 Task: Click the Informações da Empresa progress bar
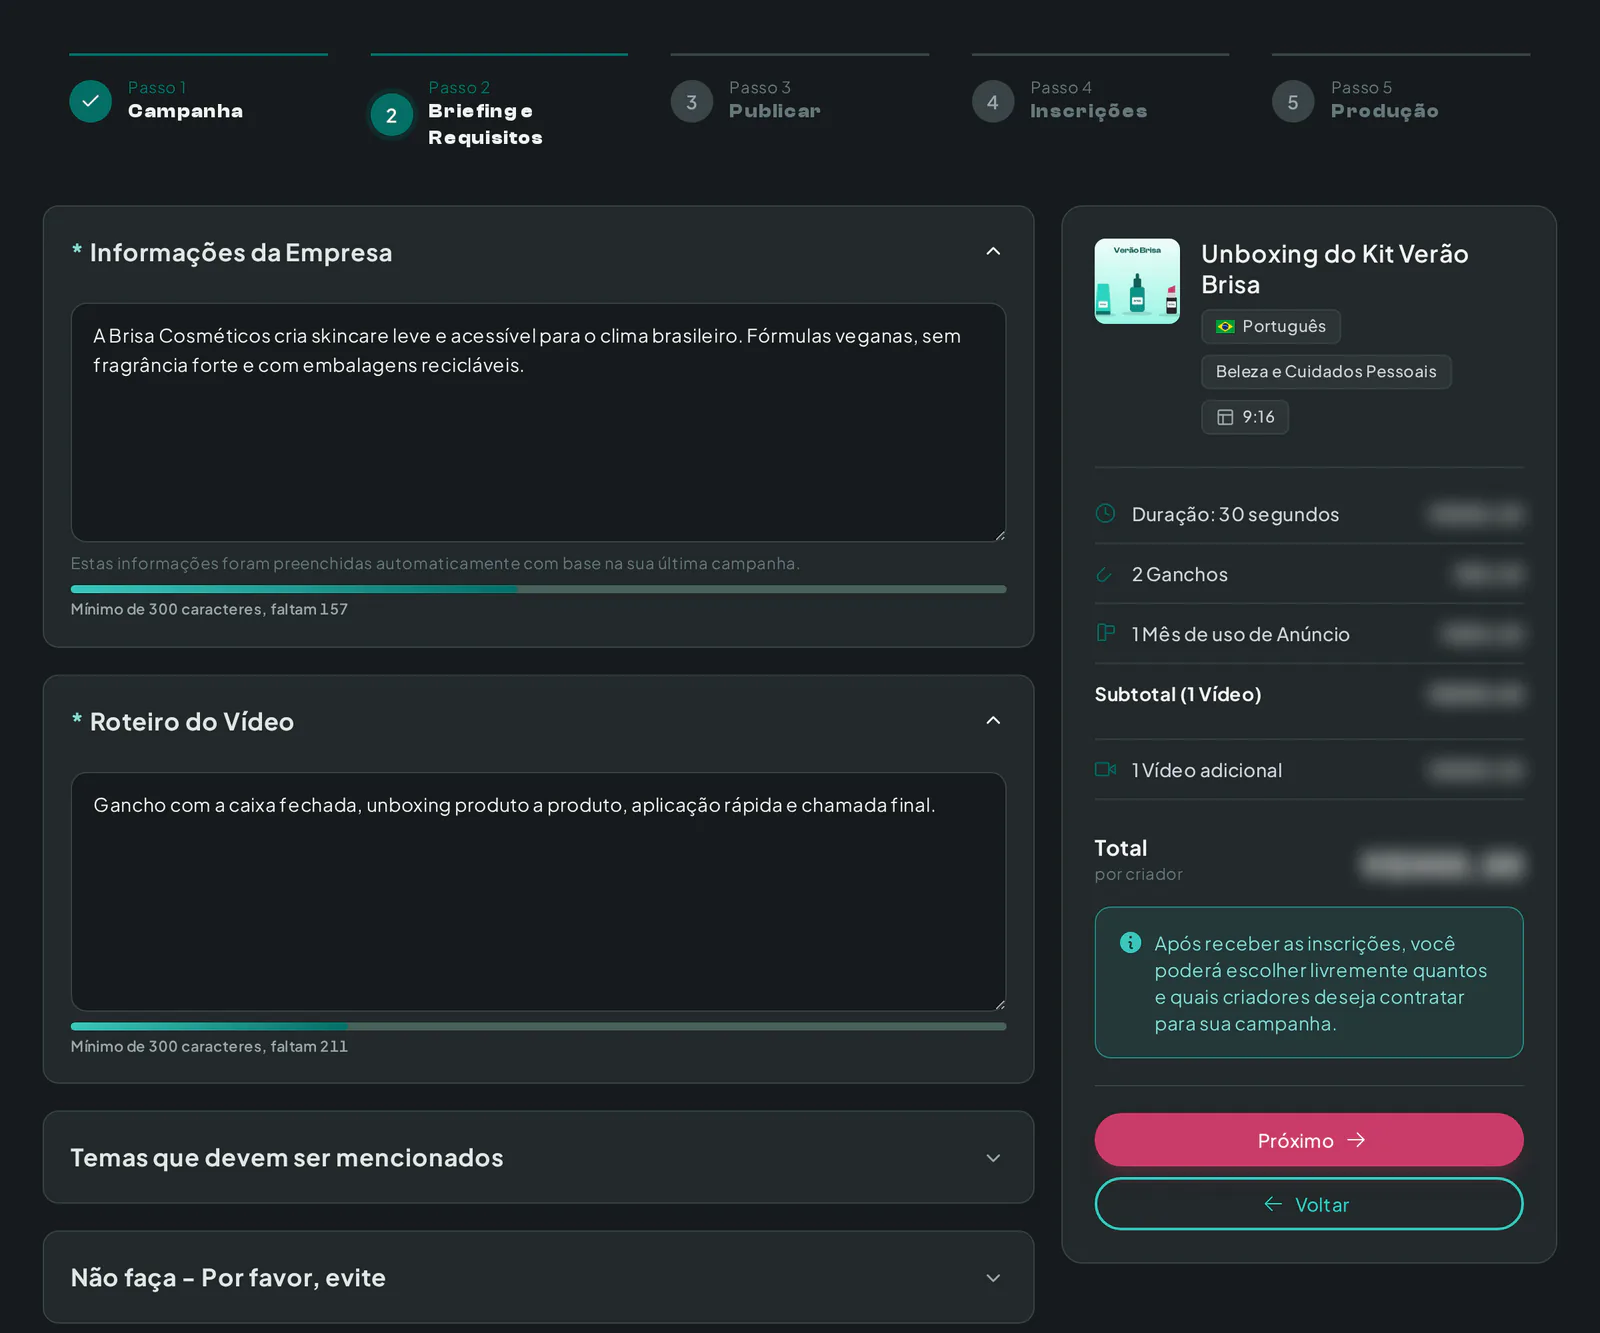point(538,589)
